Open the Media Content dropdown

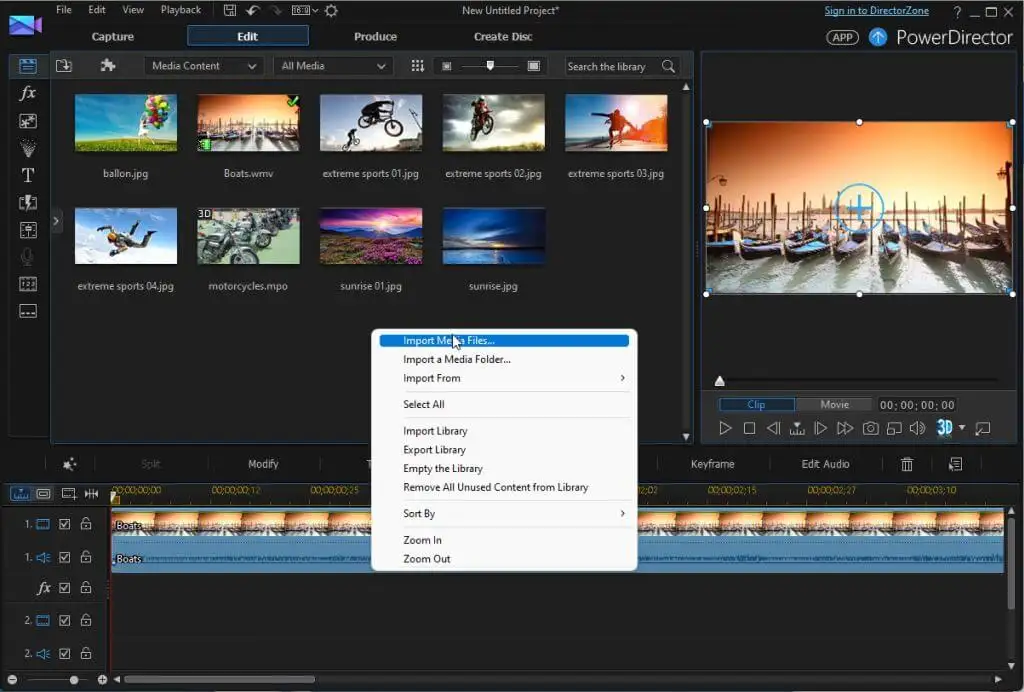point(204,66)
